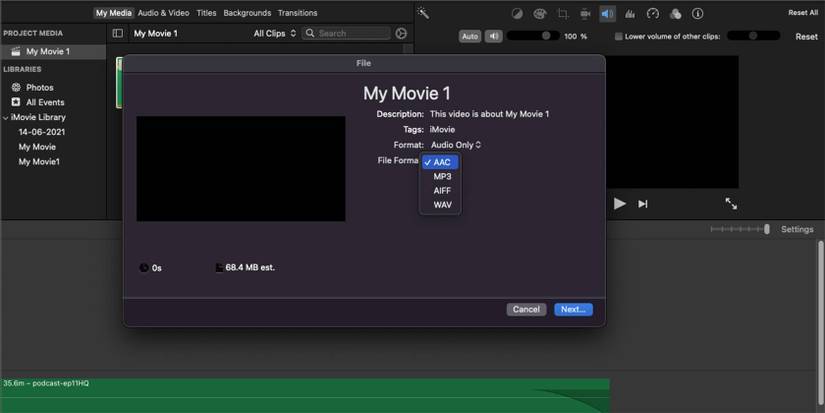825x413 pixels.
Task: Click the magic wand auto-enhance icon
Action: click(422, 13)
